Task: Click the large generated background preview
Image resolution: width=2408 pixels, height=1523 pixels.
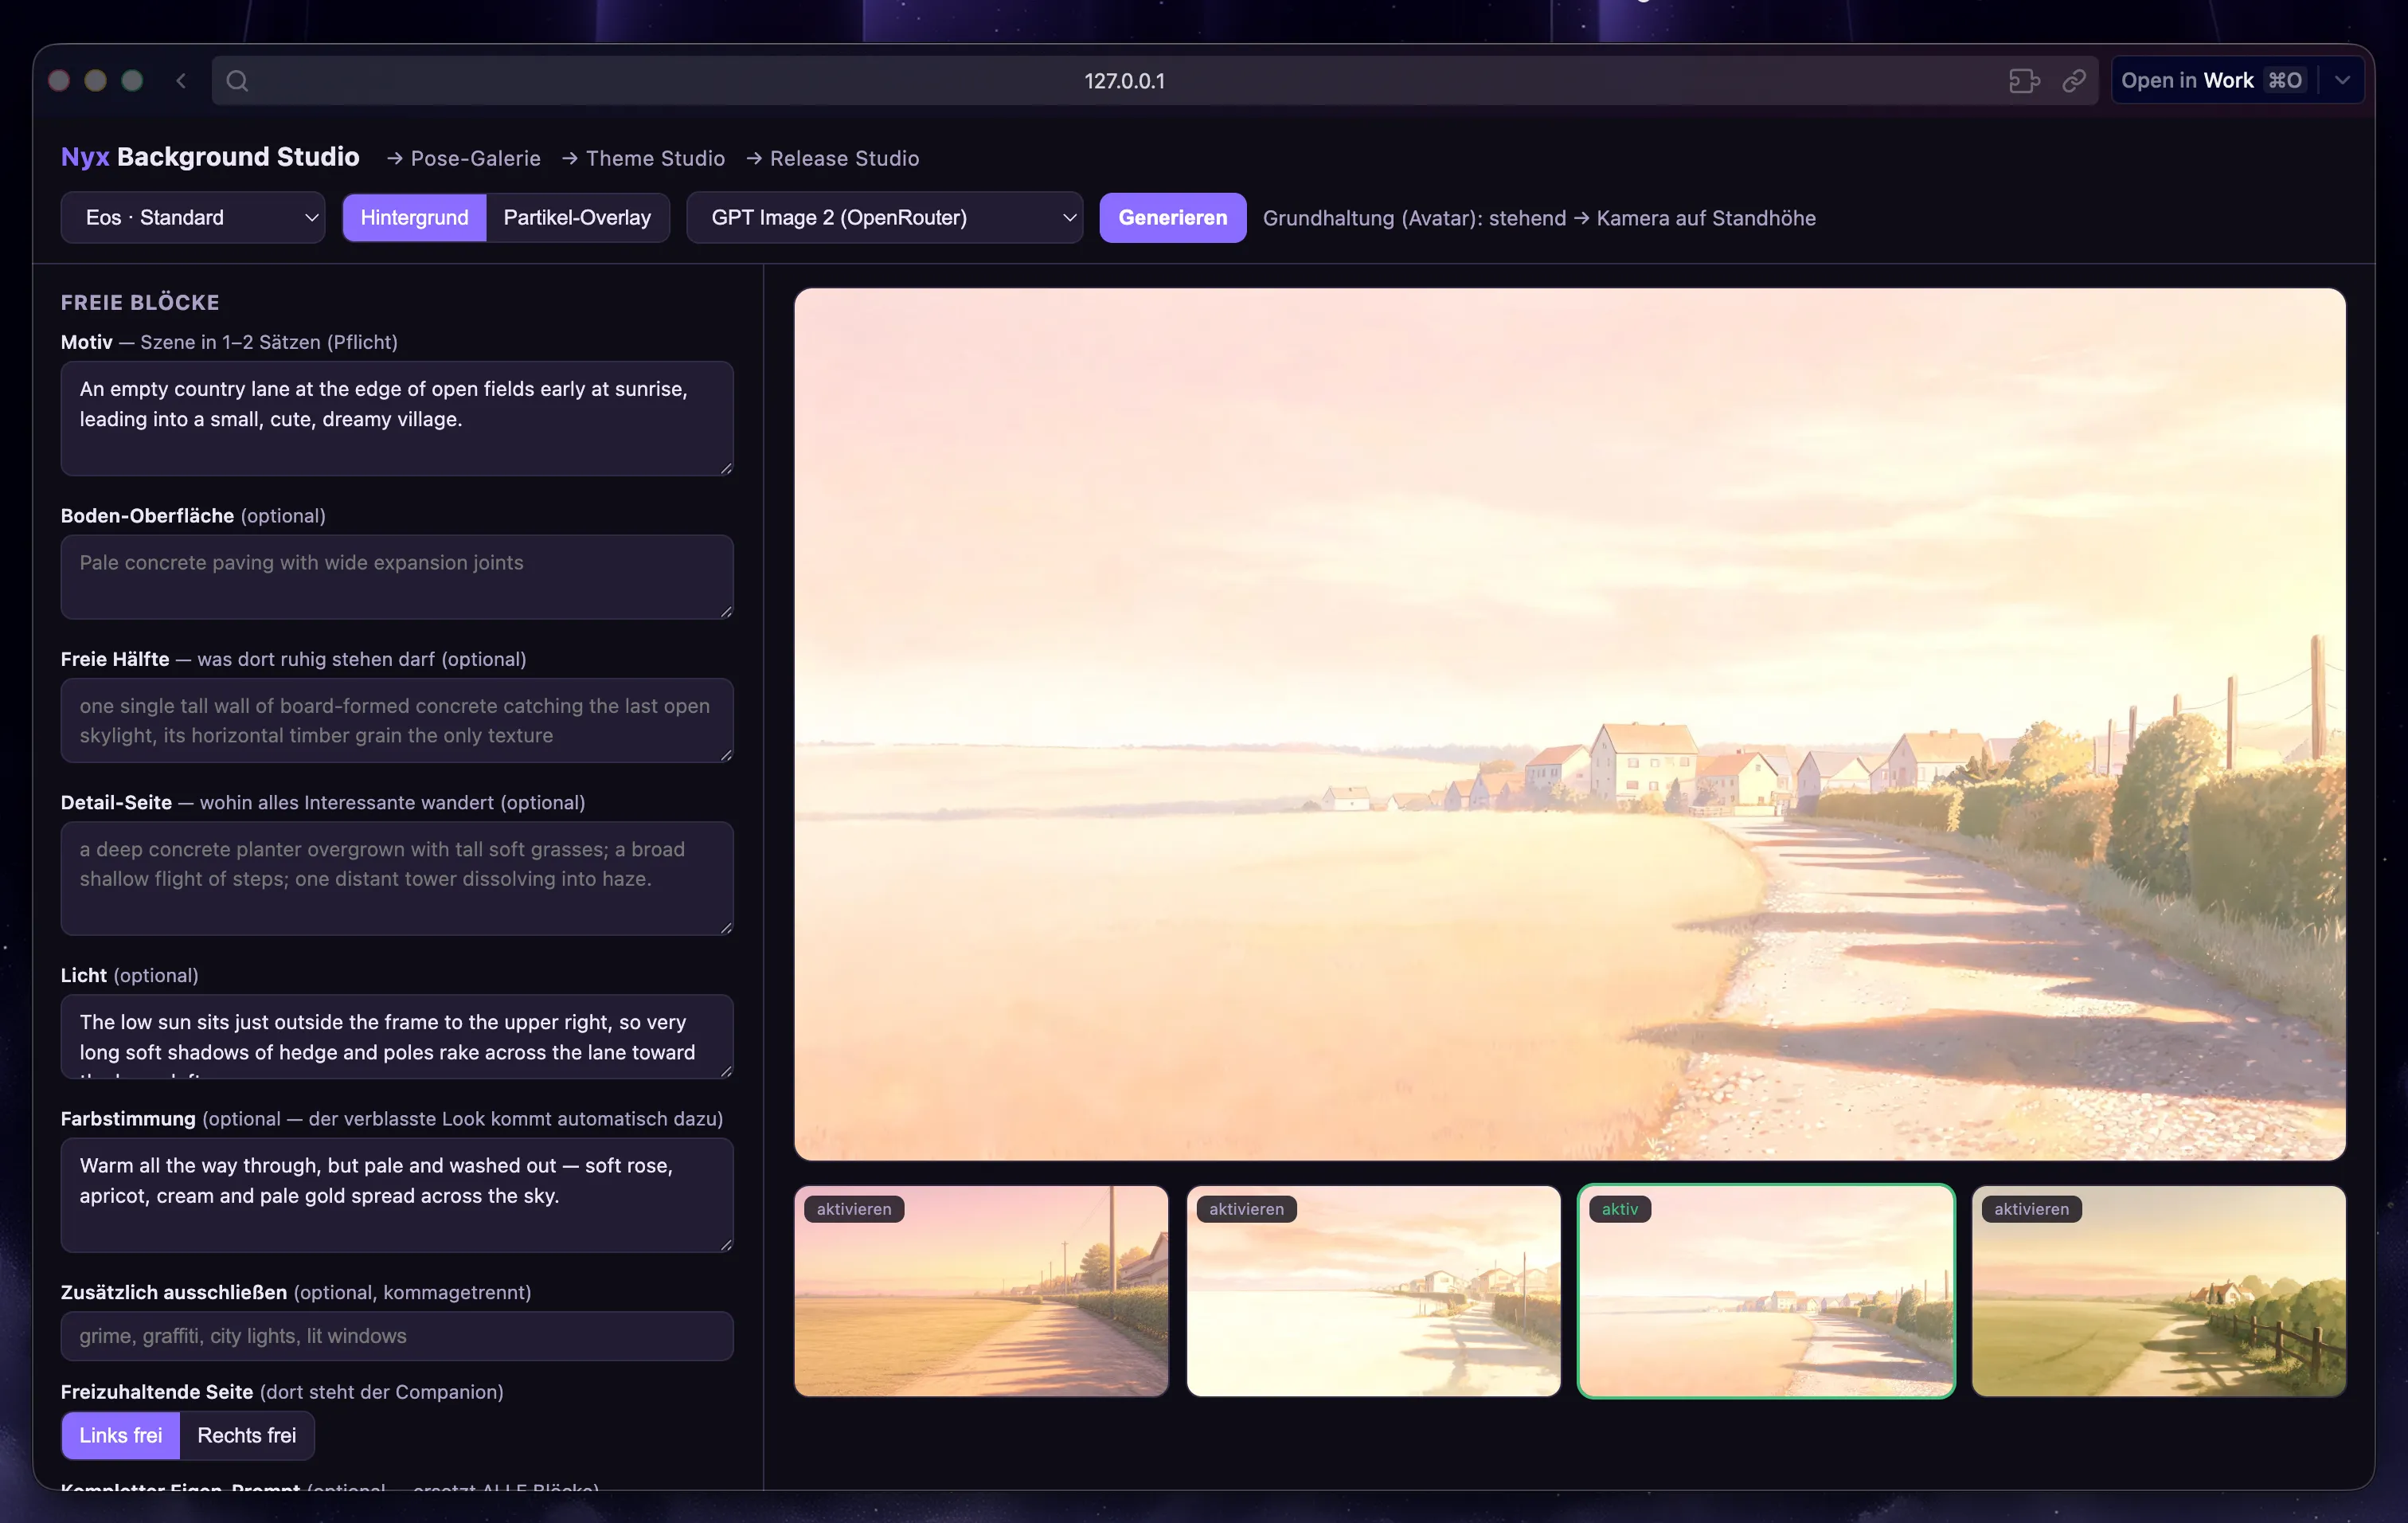Action: [1570, 724]
